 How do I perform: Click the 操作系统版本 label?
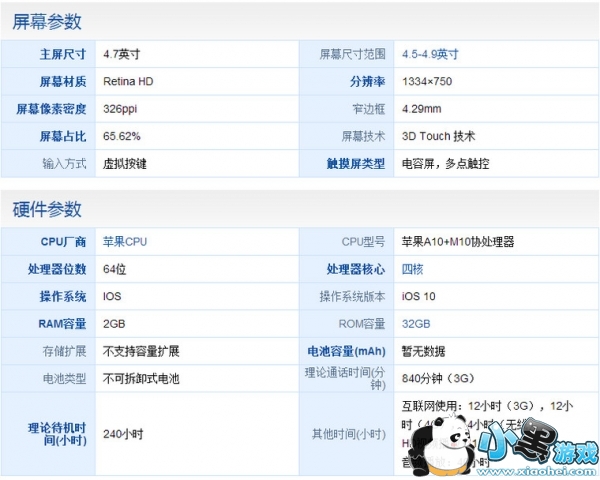pyautogui.click(x=352, y=297)
